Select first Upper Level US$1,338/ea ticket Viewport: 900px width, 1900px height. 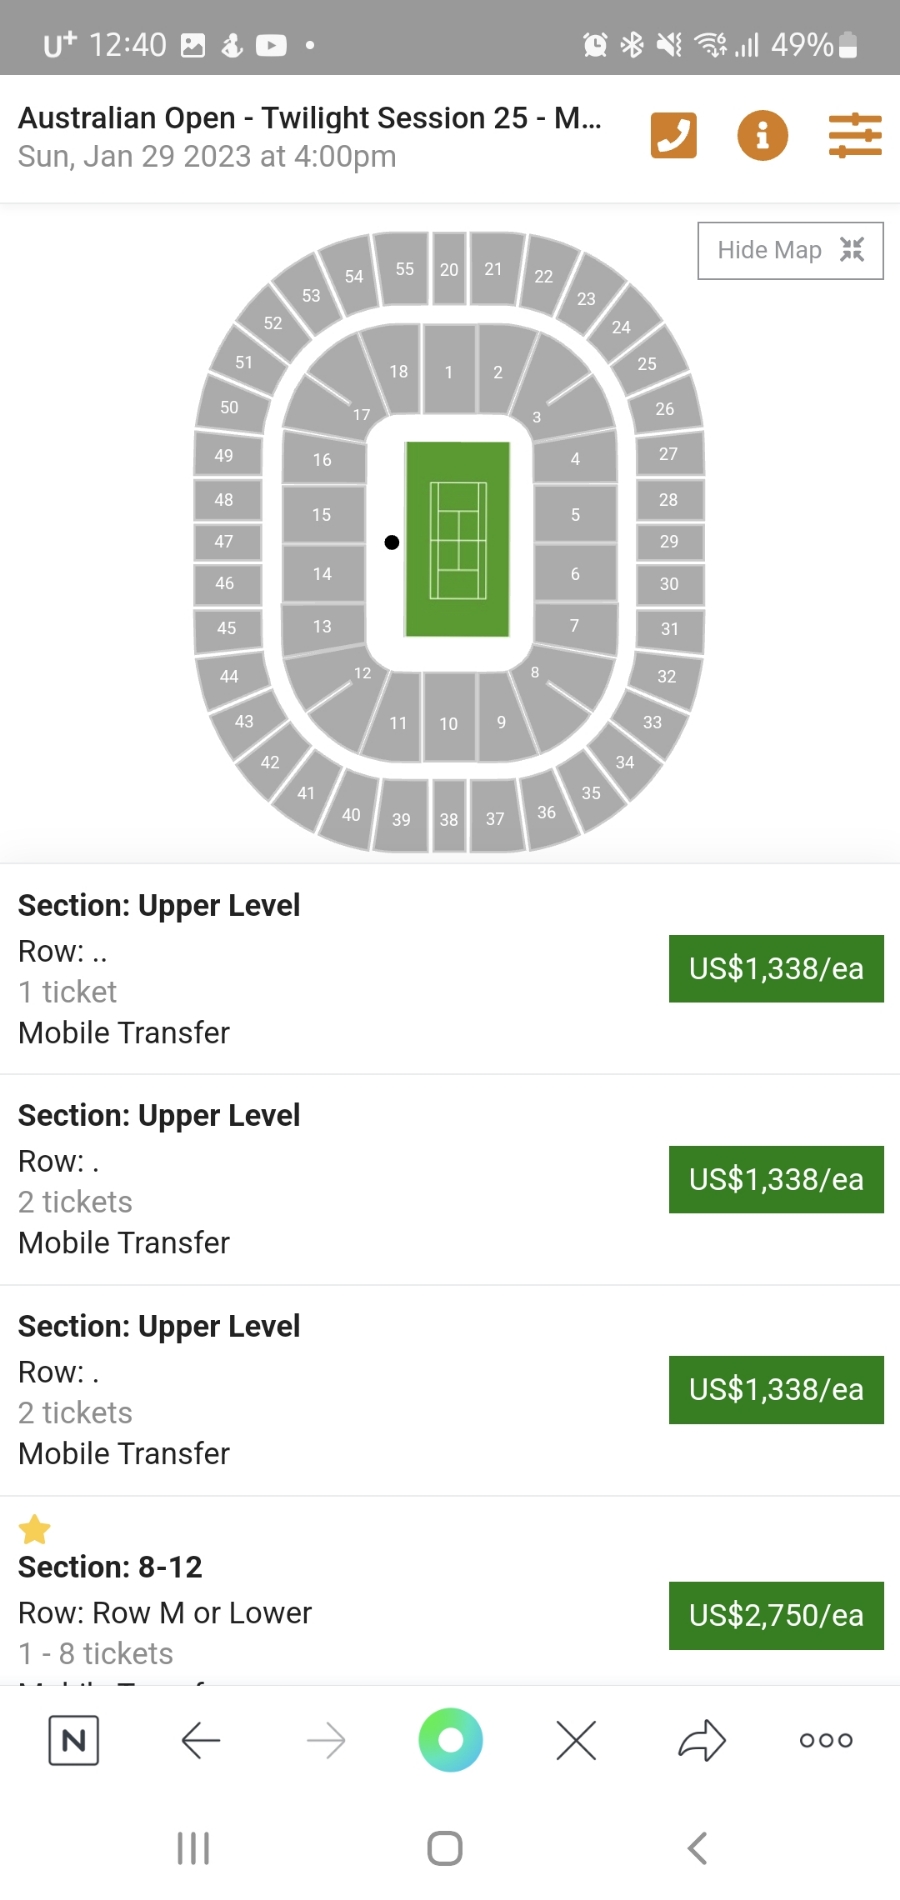pos(776,968)
